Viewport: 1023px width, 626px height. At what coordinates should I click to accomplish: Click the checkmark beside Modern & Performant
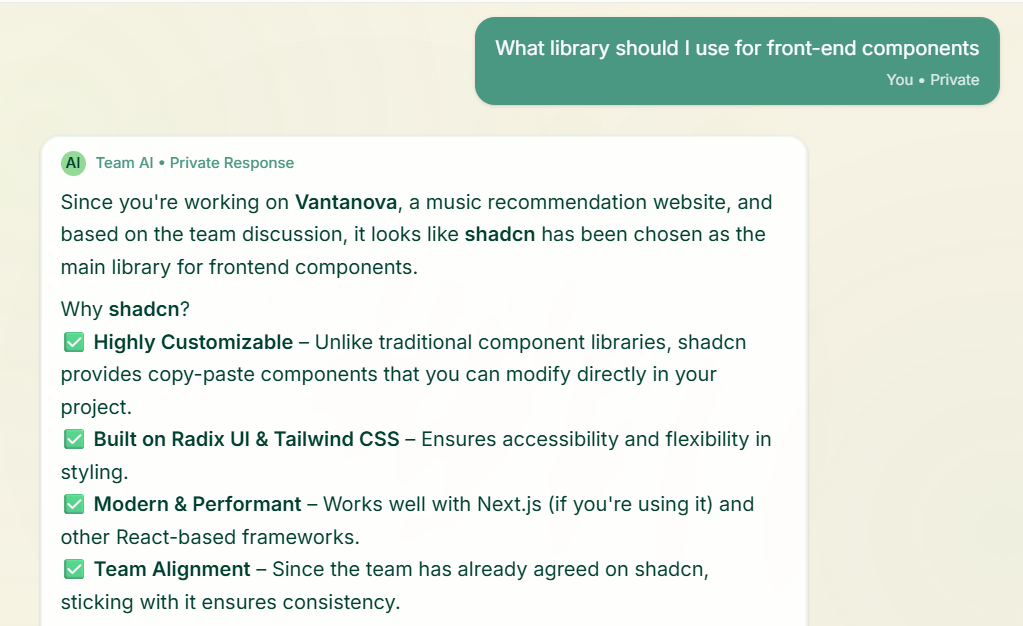point(74,504)
